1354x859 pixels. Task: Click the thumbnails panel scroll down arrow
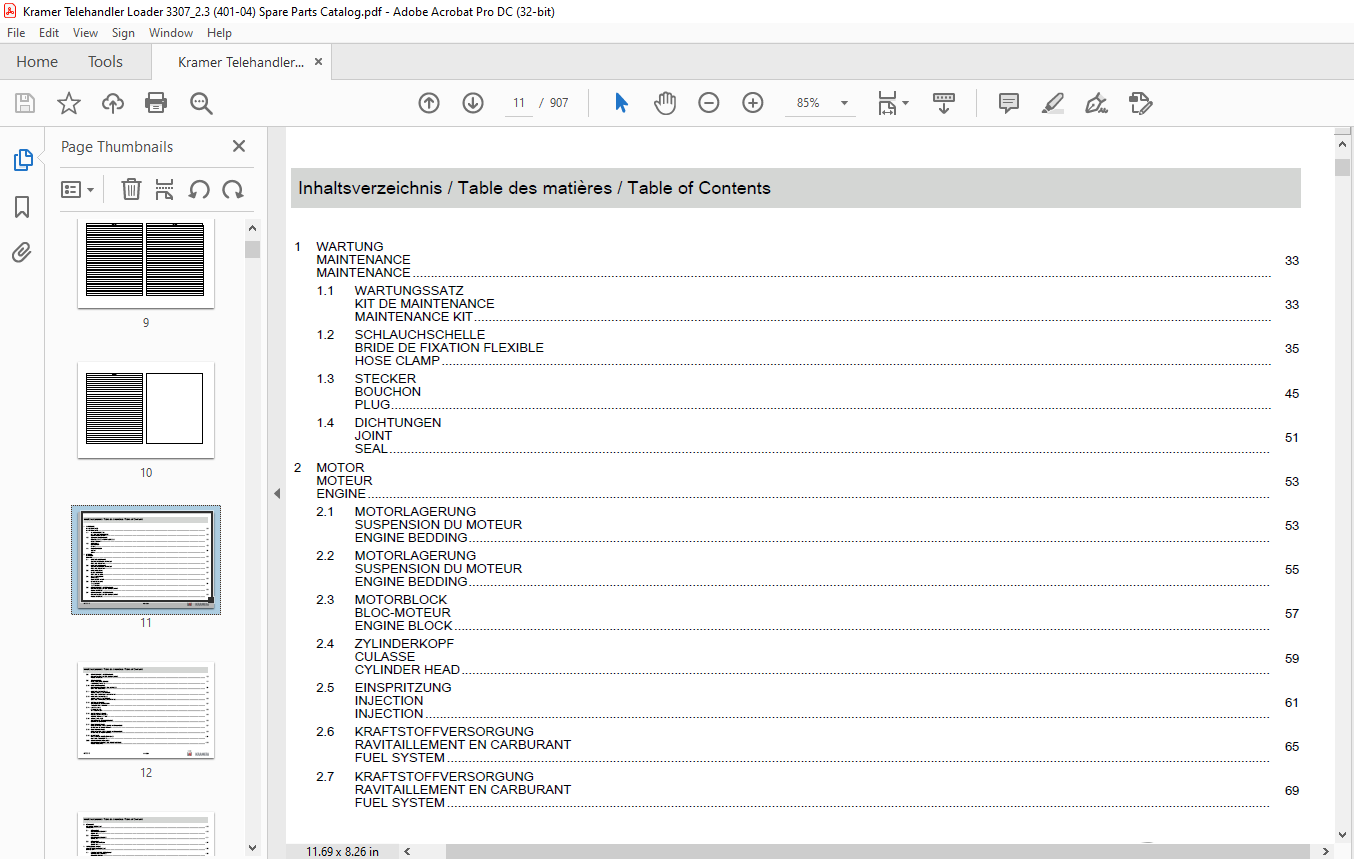coord(252,848)
